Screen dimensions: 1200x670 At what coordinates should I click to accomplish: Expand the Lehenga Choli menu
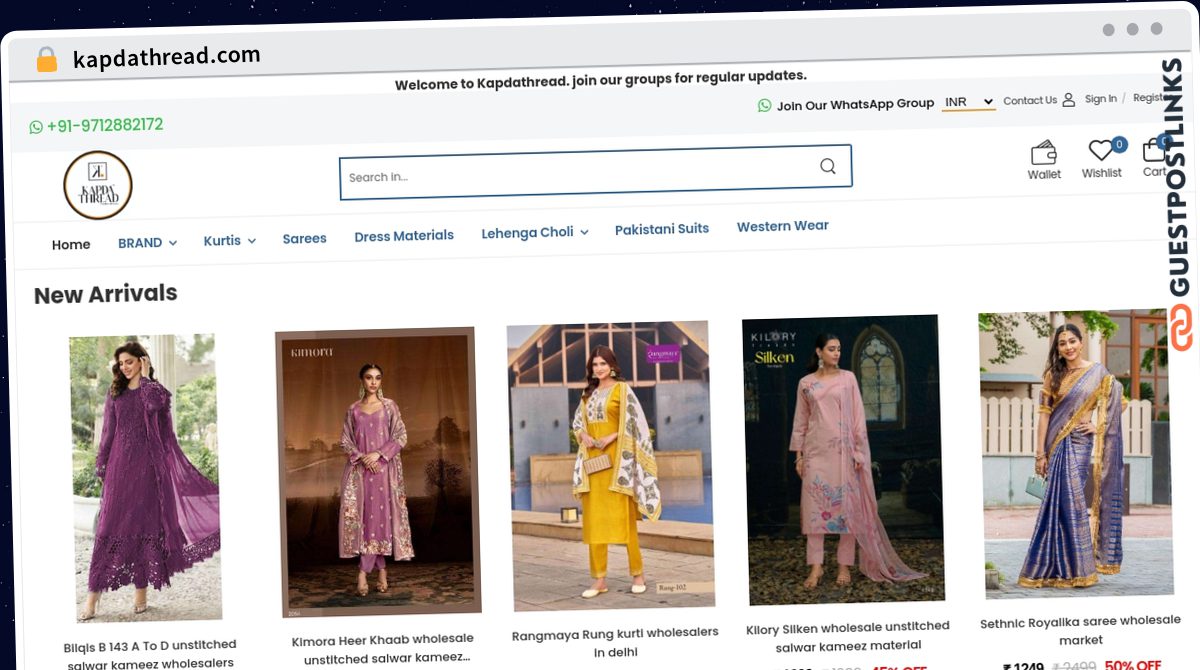[535, 232]
